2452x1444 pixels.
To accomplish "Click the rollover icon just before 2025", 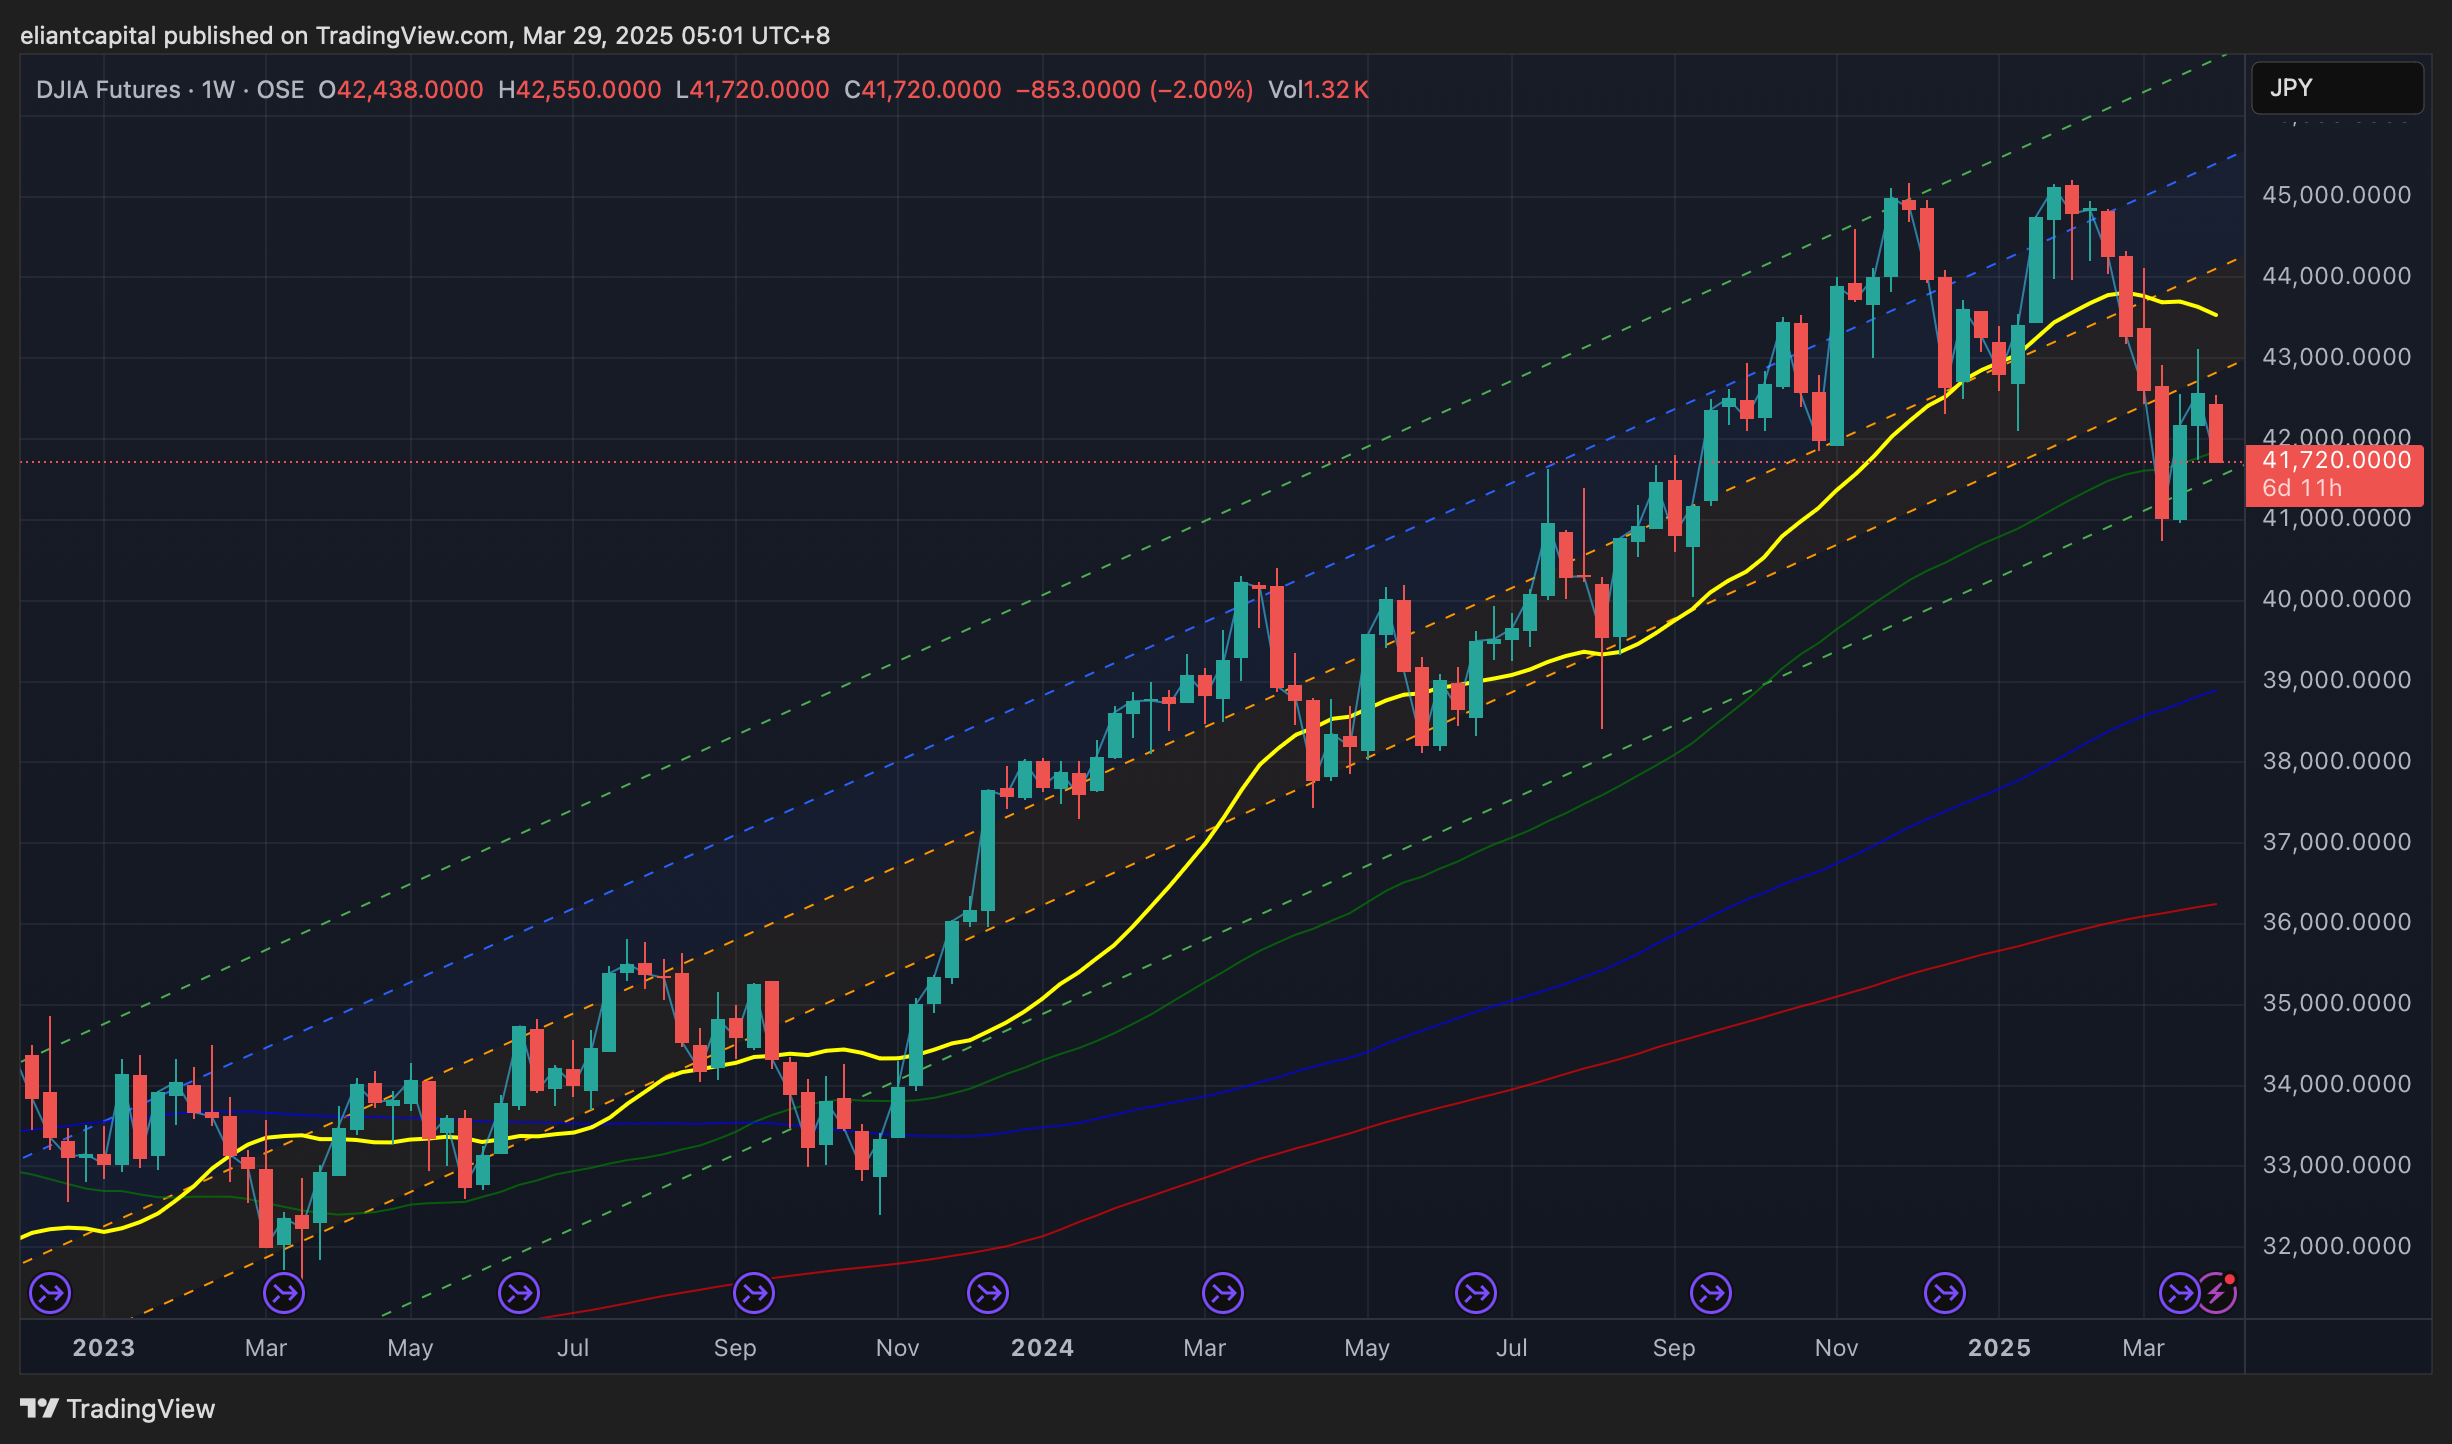I will click(x=1945, y=1293).
